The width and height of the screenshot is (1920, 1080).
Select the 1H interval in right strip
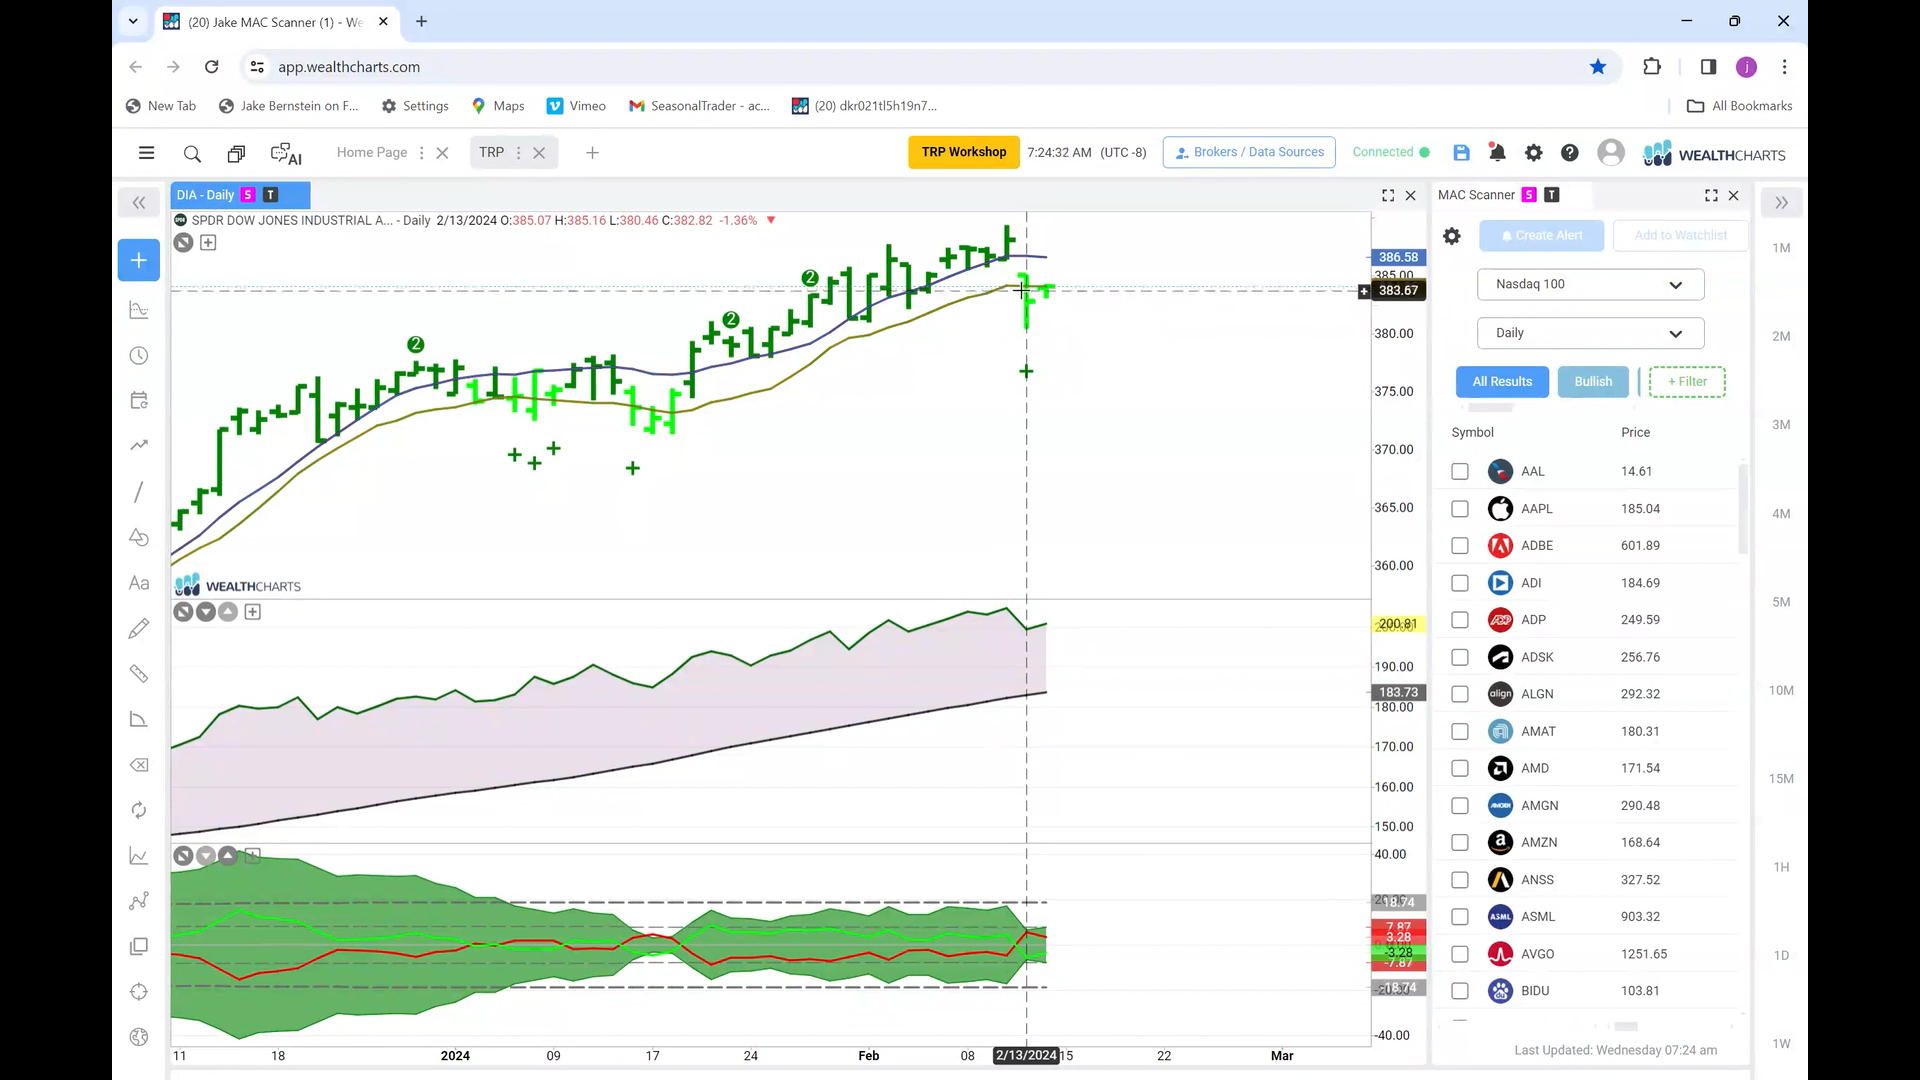pos(1781,868)
